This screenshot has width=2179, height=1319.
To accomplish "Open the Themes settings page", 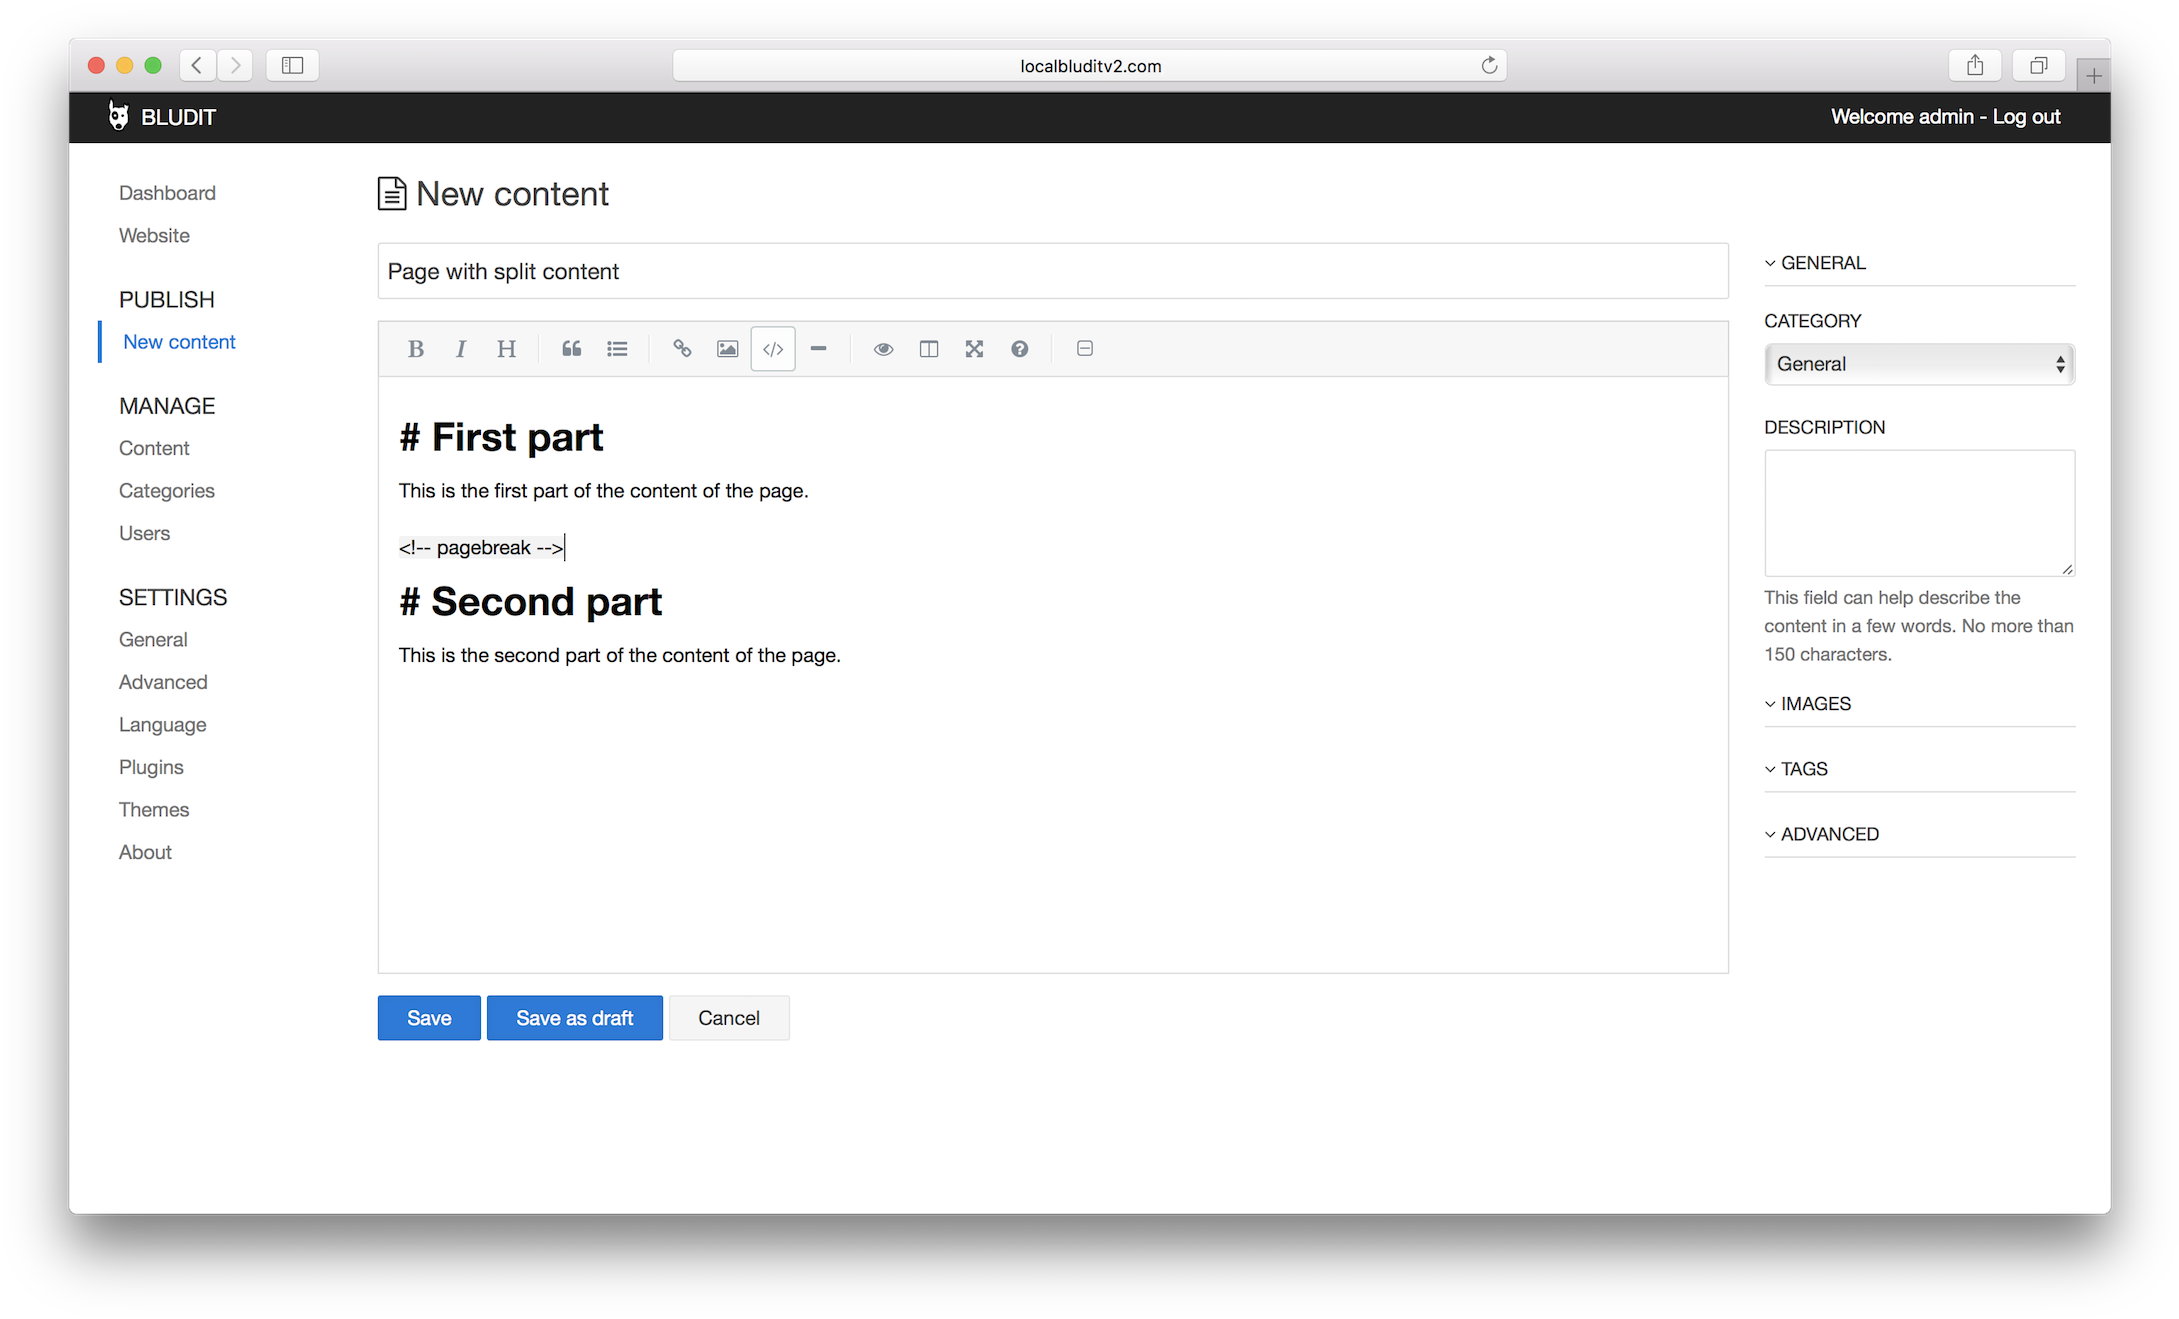I will [154, 809].
